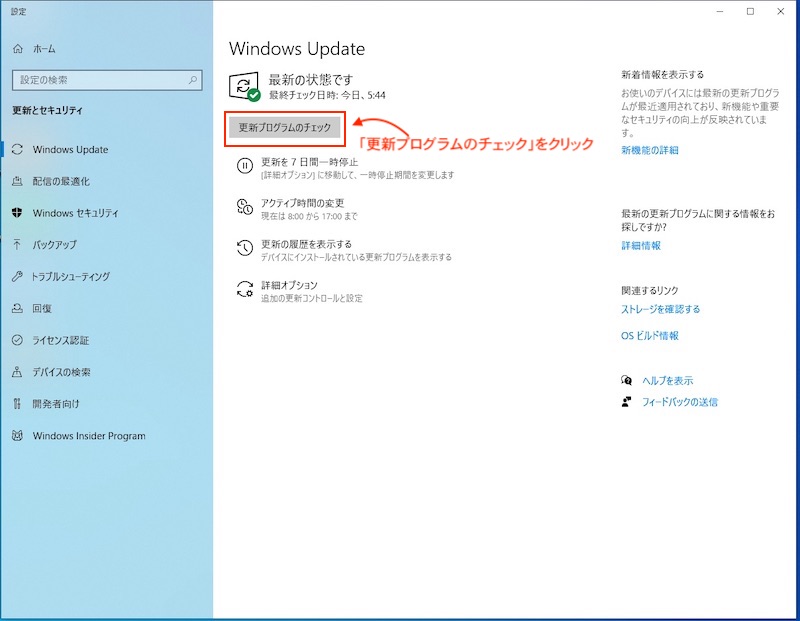This screenshot has height=621, width=800.
Task: Click OS ビルド情報 link
Action: pyautogui.click(x=649, y=336)
